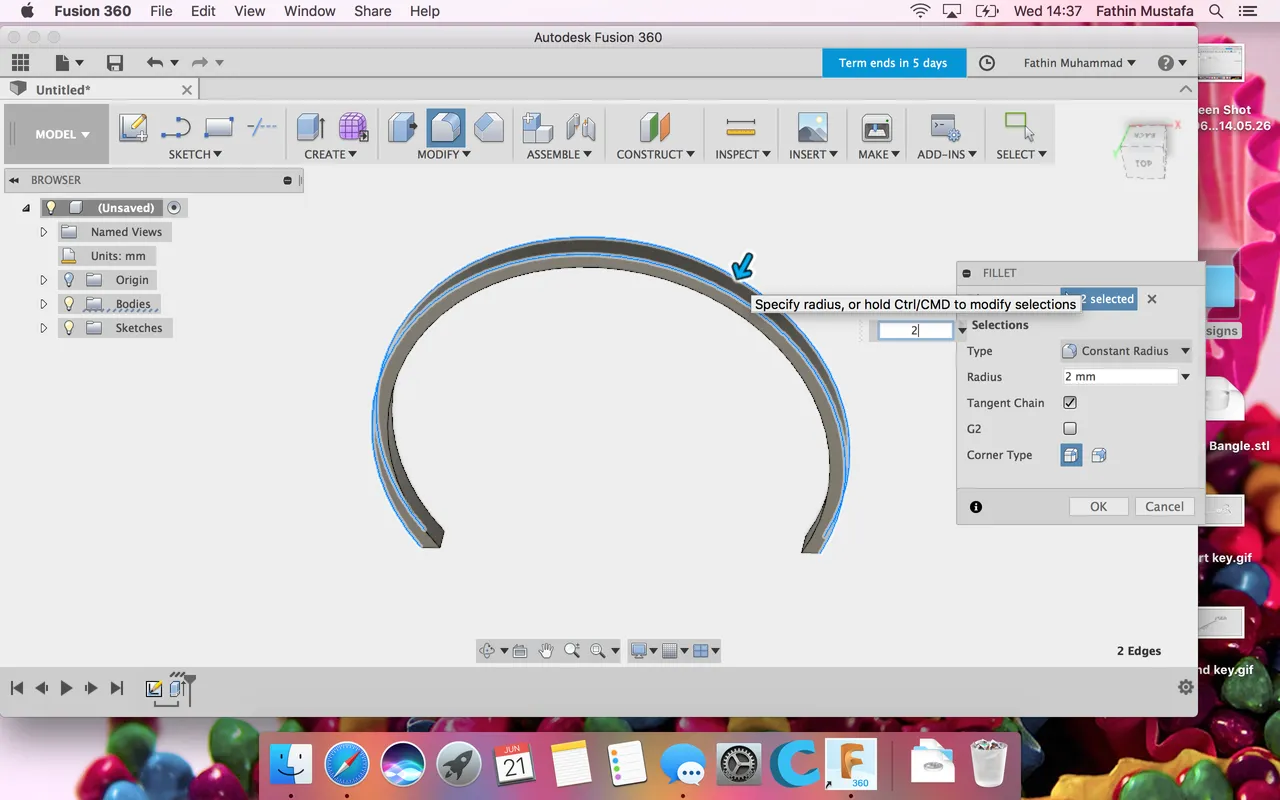Expand the Named Views tree node
Image resolution: width=1280 pixels, height=800 pixels.
click(43, 232)
